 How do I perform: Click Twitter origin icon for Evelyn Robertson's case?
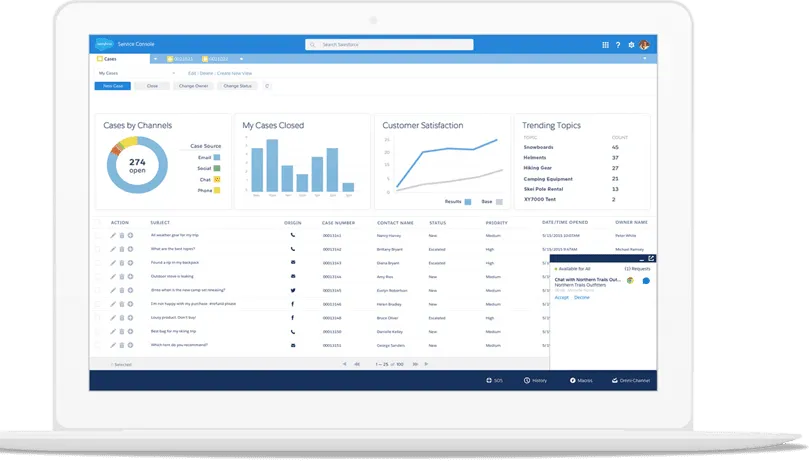tap(293, 290)
